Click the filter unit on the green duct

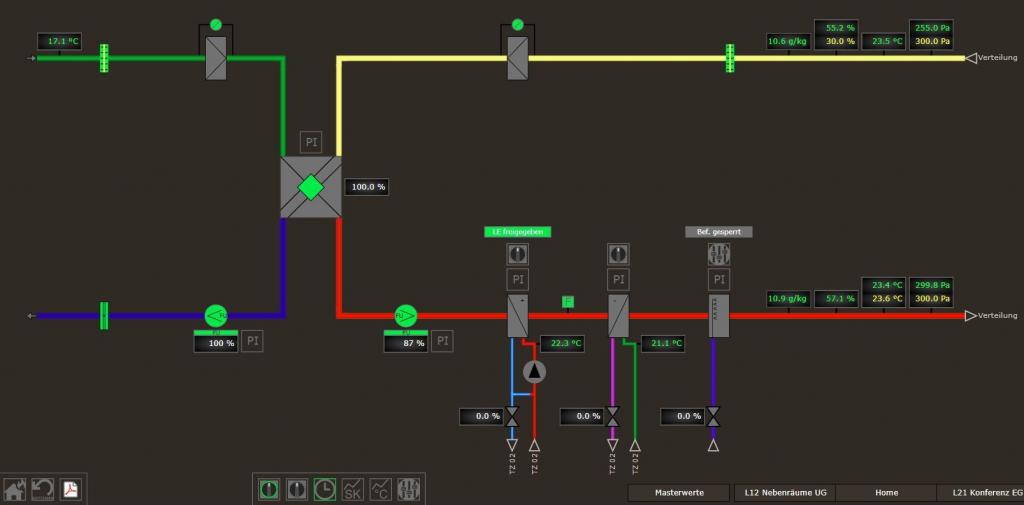tap(216, 58)
